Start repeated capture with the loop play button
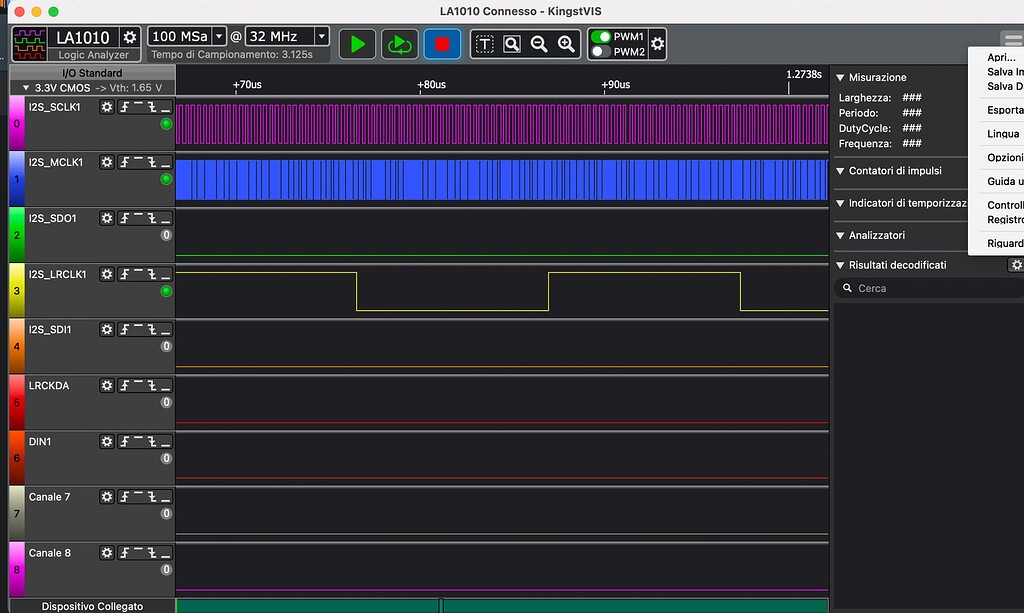This screenshot has width=1024, height=613. [400, 44]
